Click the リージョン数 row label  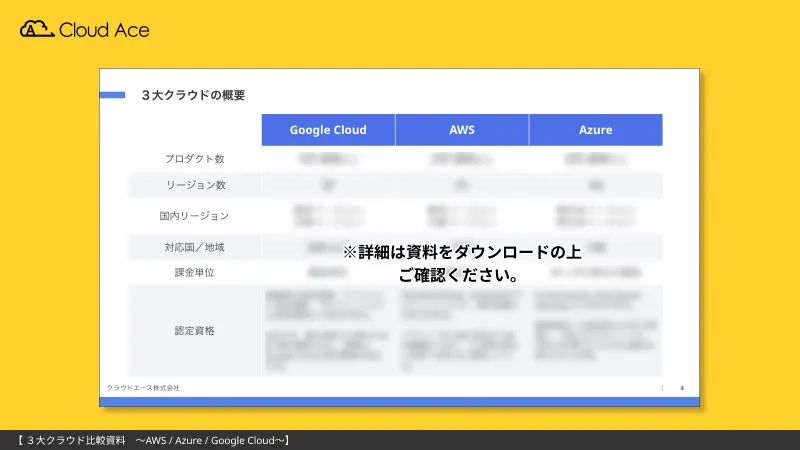pos(195,185)
